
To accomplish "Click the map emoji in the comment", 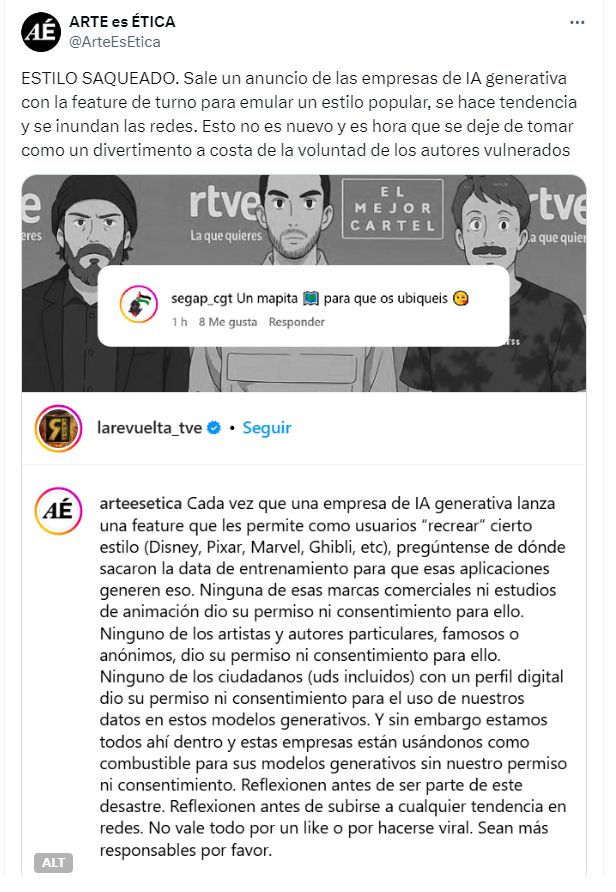I will [x=311, y=299].
